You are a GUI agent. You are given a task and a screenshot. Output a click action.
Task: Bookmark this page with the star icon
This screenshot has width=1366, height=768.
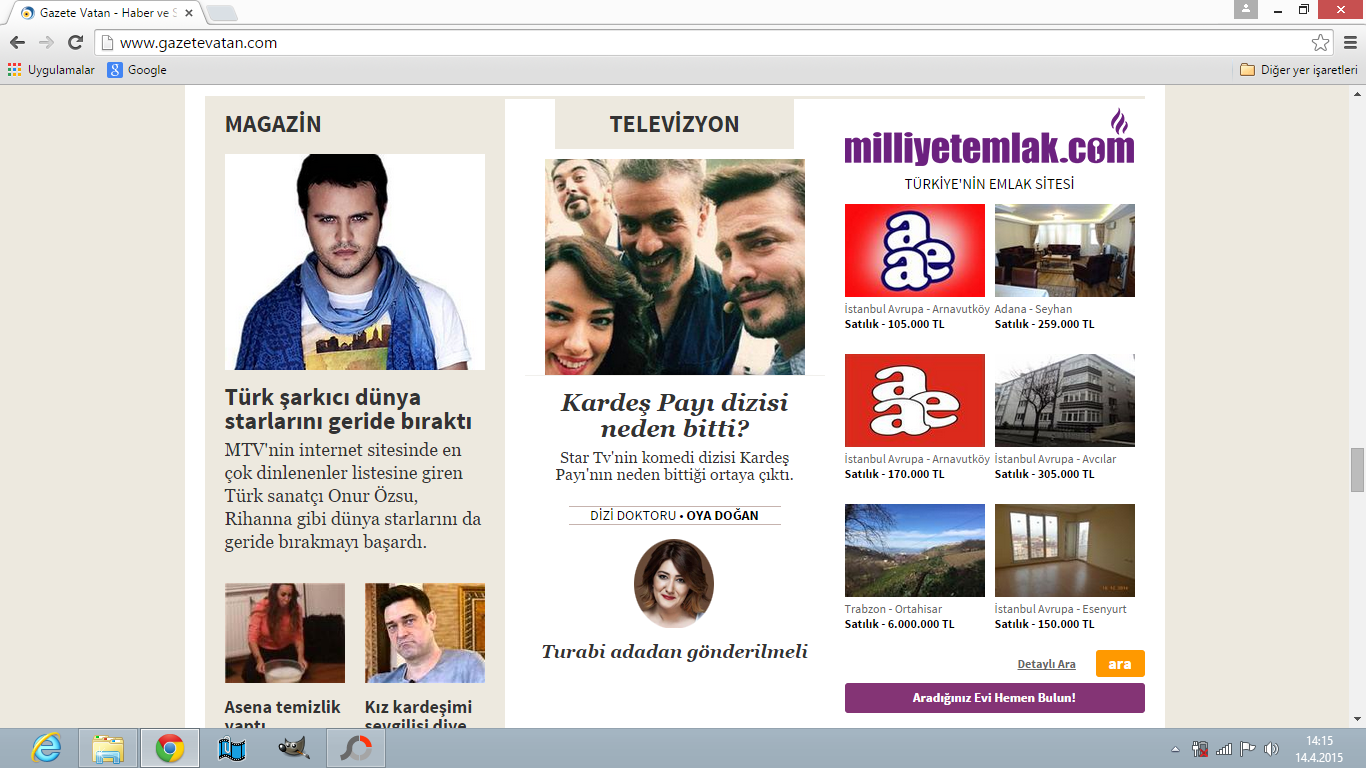[1320, 43]
